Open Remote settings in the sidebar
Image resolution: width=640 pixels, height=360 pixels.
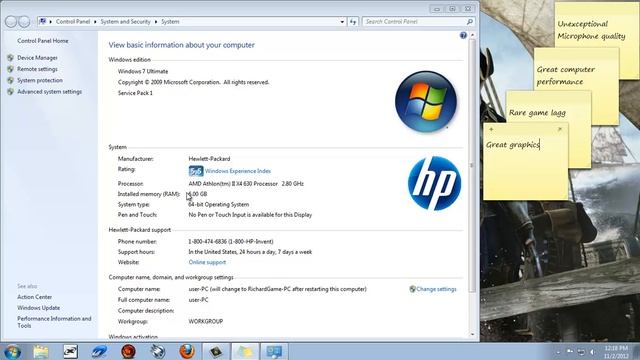click(x=37, y=69)
